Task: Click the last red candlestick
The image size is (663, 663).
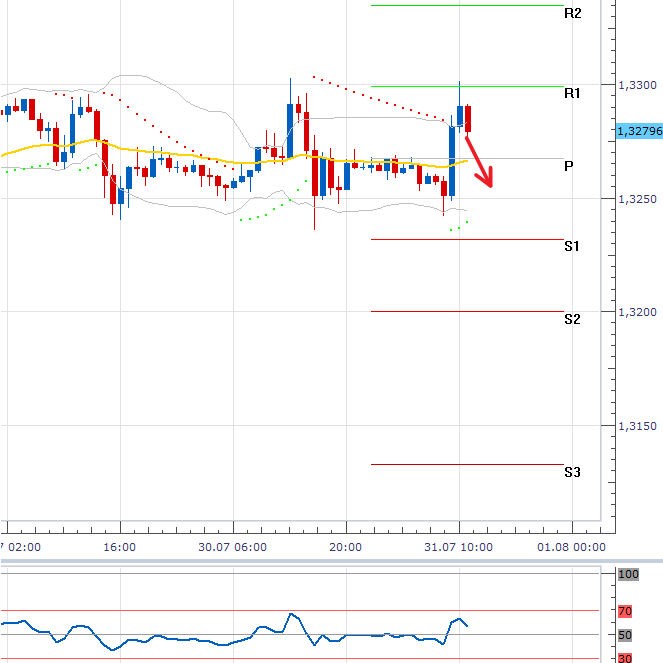Action: tap(468, 119)
